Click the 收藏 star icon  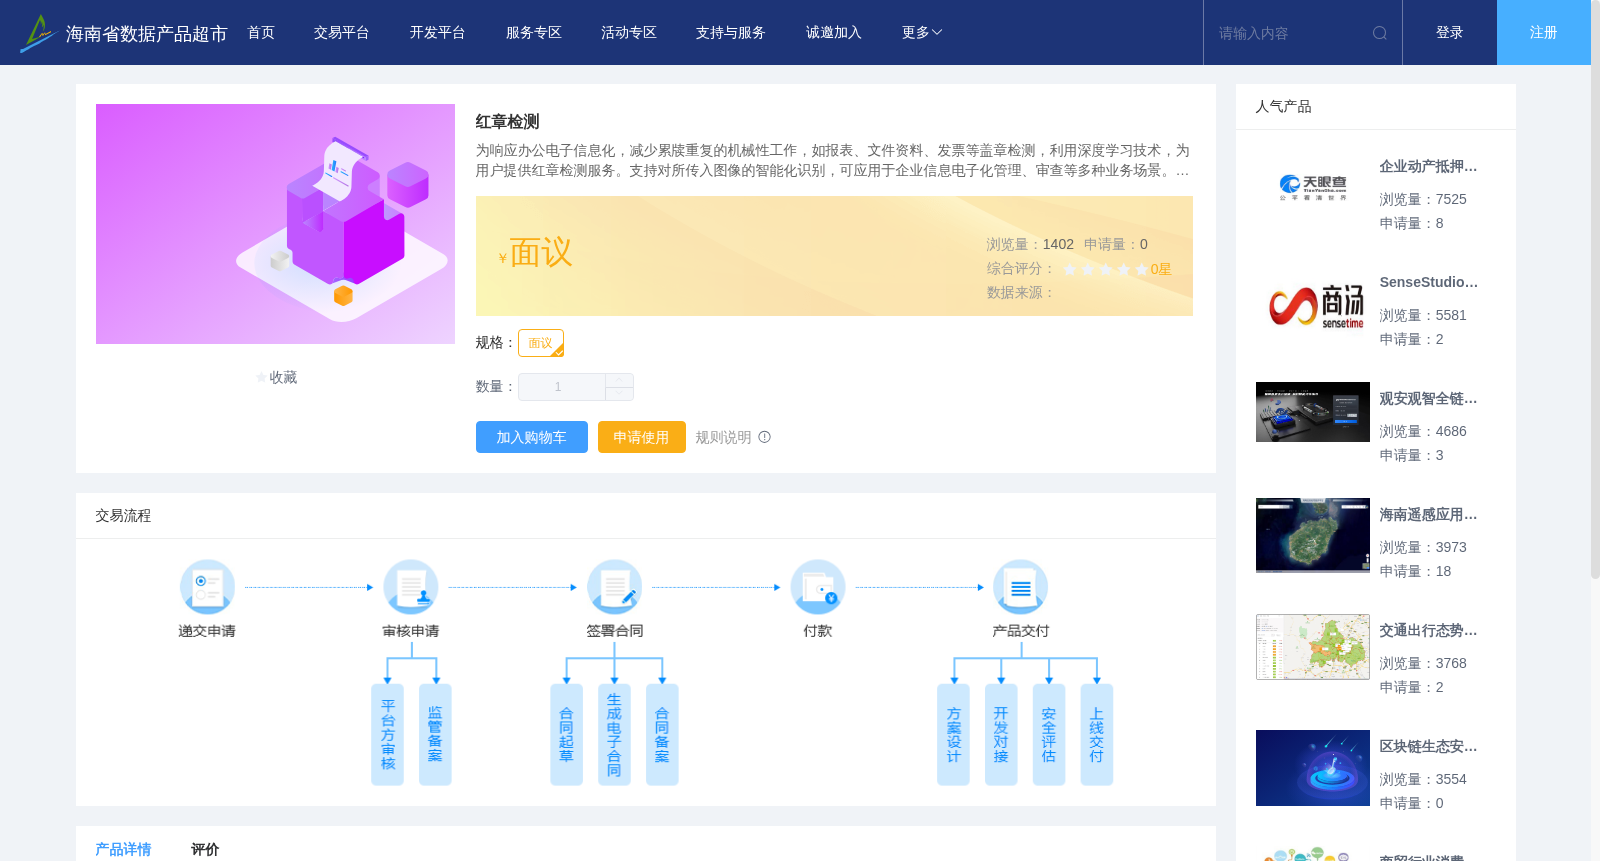[x=262, y=377]
